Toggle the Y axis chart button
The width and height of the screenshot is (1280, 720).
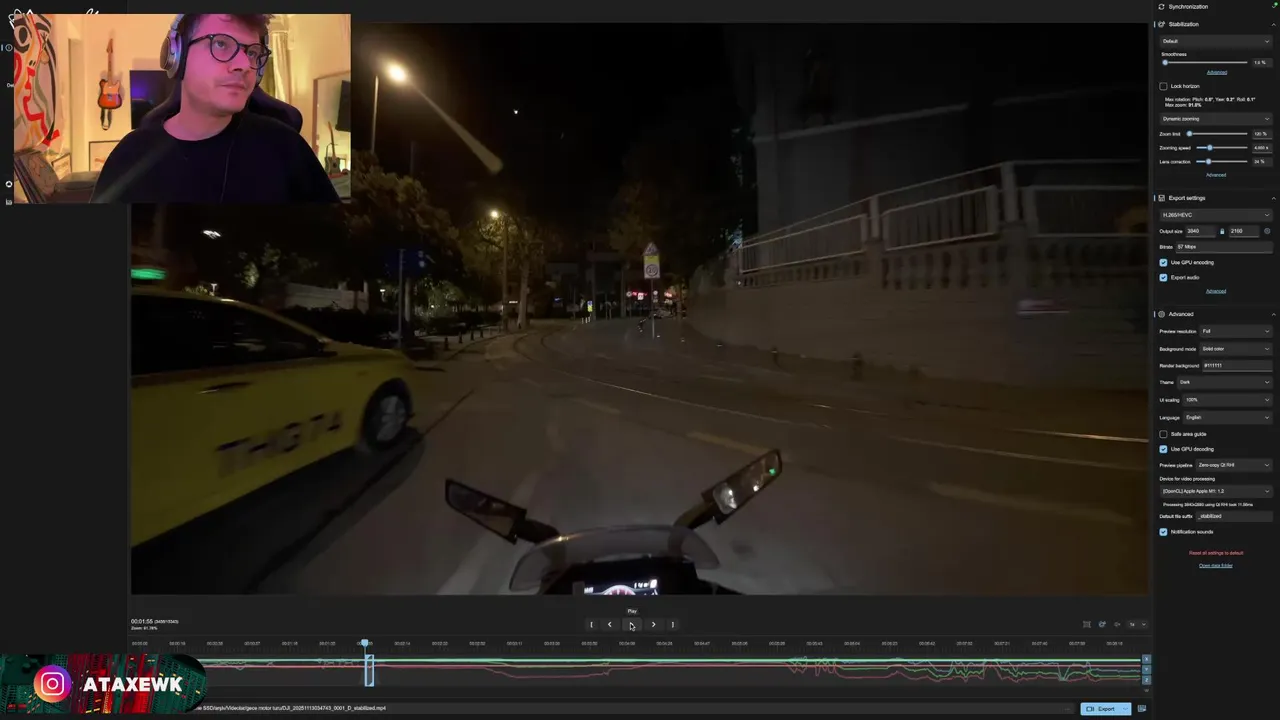1146,669
